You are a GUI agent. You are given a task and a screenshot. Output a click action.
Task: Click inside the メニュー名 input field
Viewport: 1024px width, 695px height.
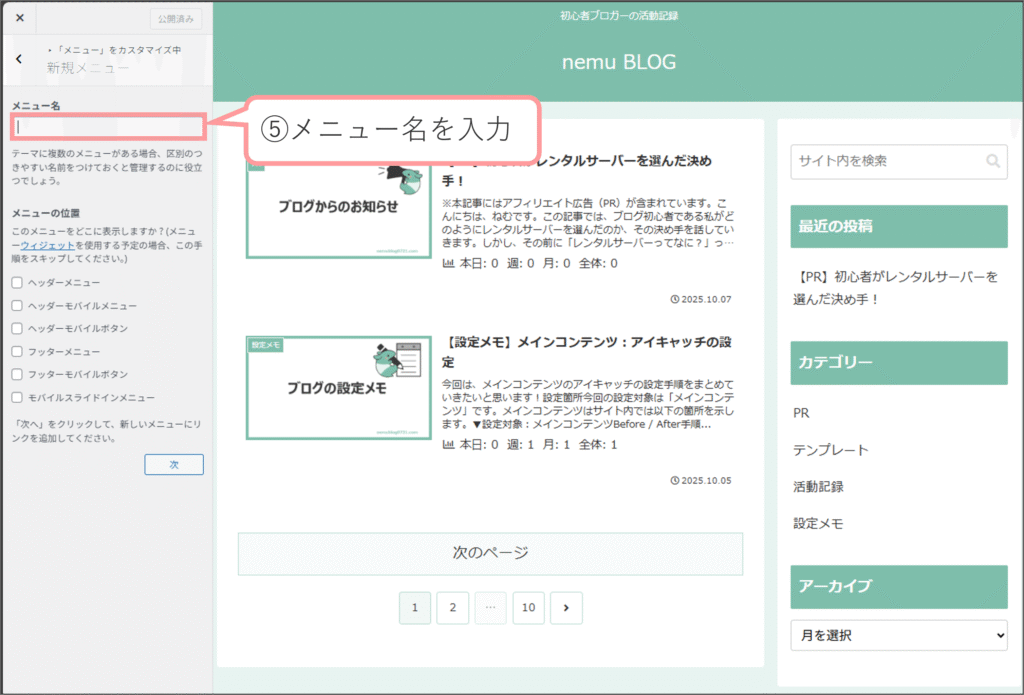(108, 127)
